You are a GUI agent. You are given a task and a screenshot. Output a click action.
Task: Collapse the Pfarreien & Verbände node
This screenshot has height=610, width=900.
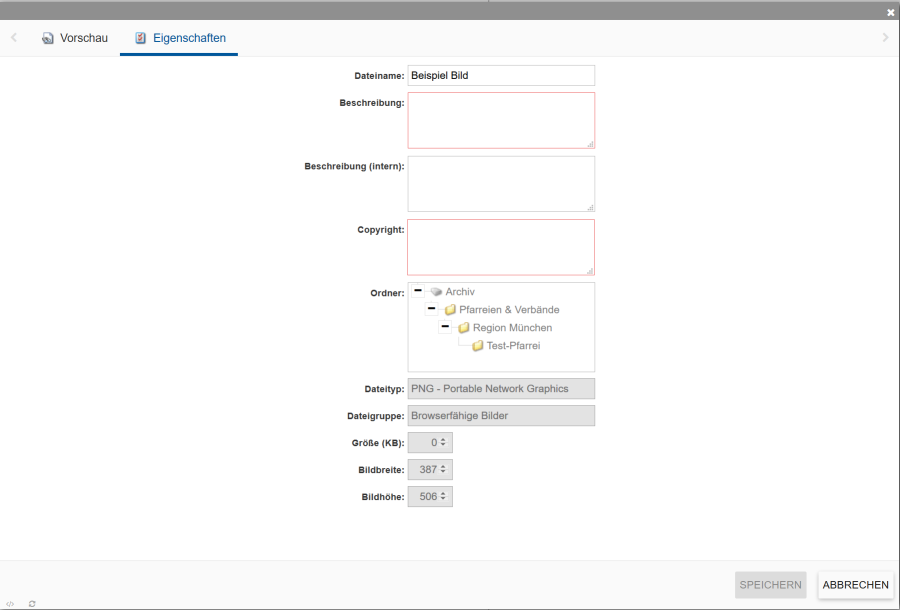pyautogui.click(x=431, y=309)
